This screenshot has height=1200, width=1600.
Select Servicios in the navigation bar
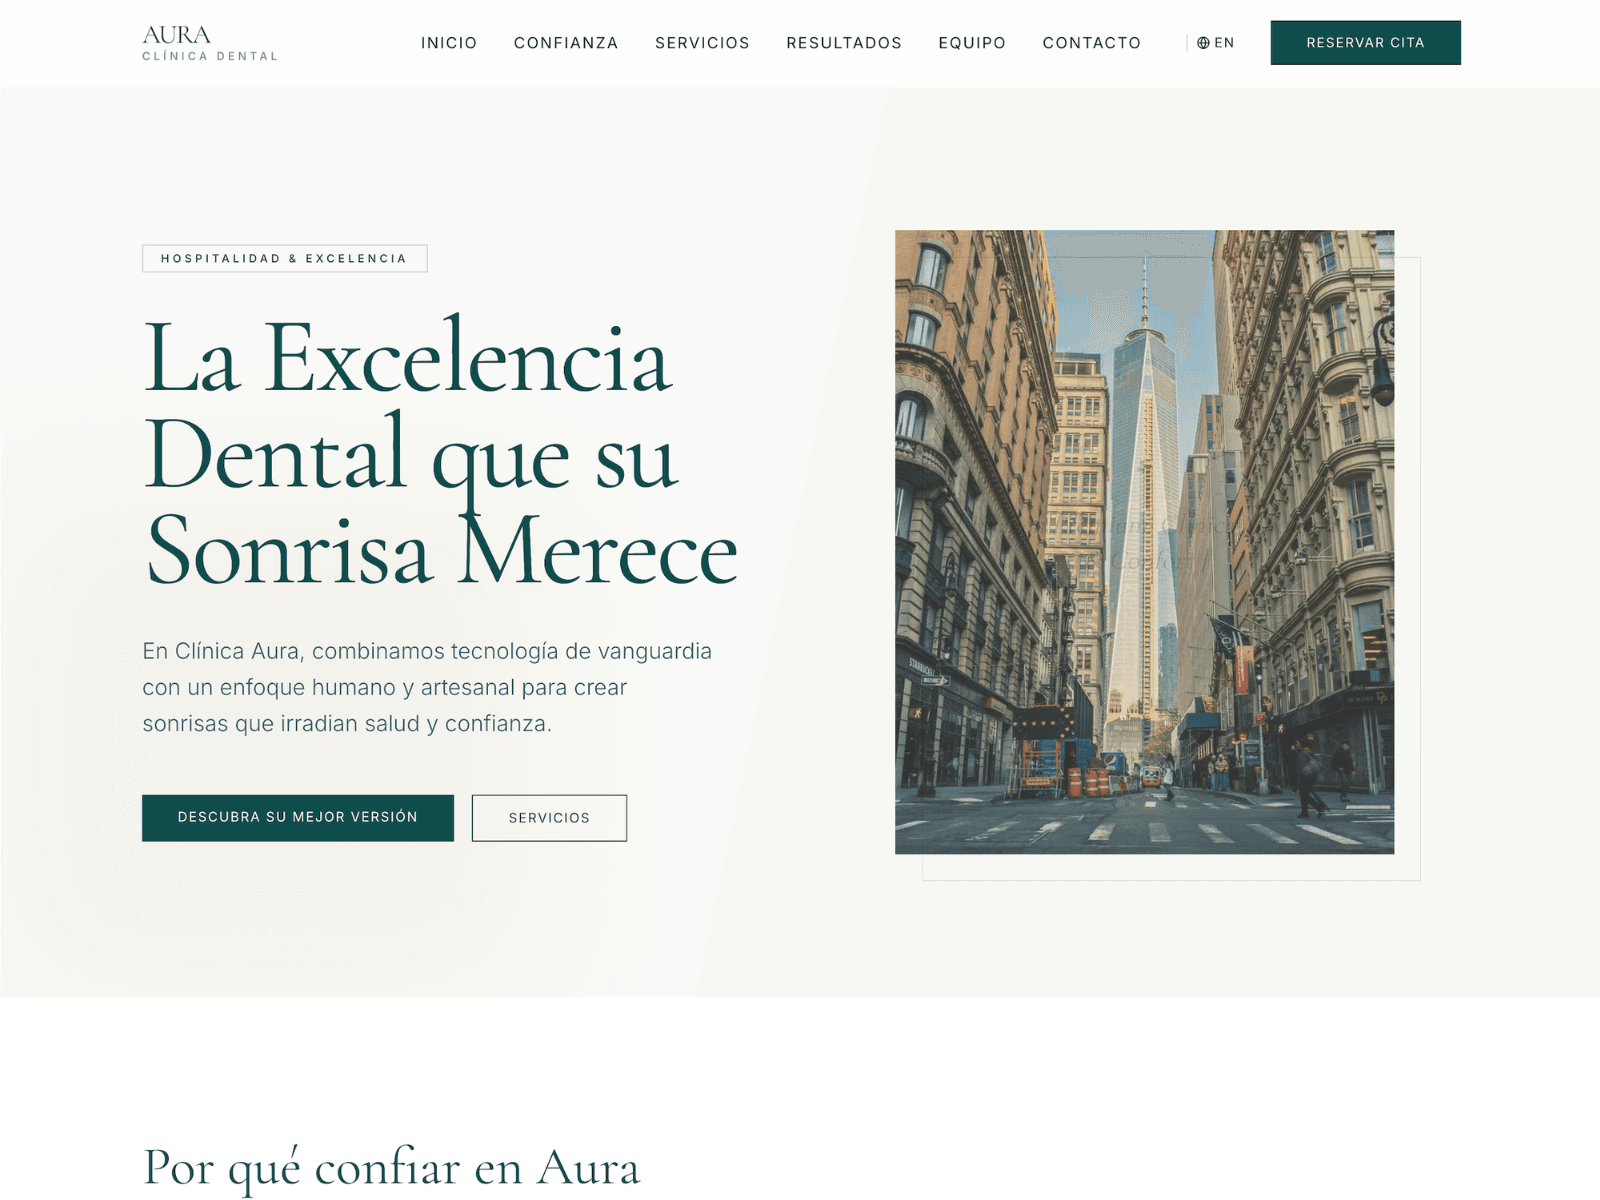pyautogui.click(x=702, y=43)
